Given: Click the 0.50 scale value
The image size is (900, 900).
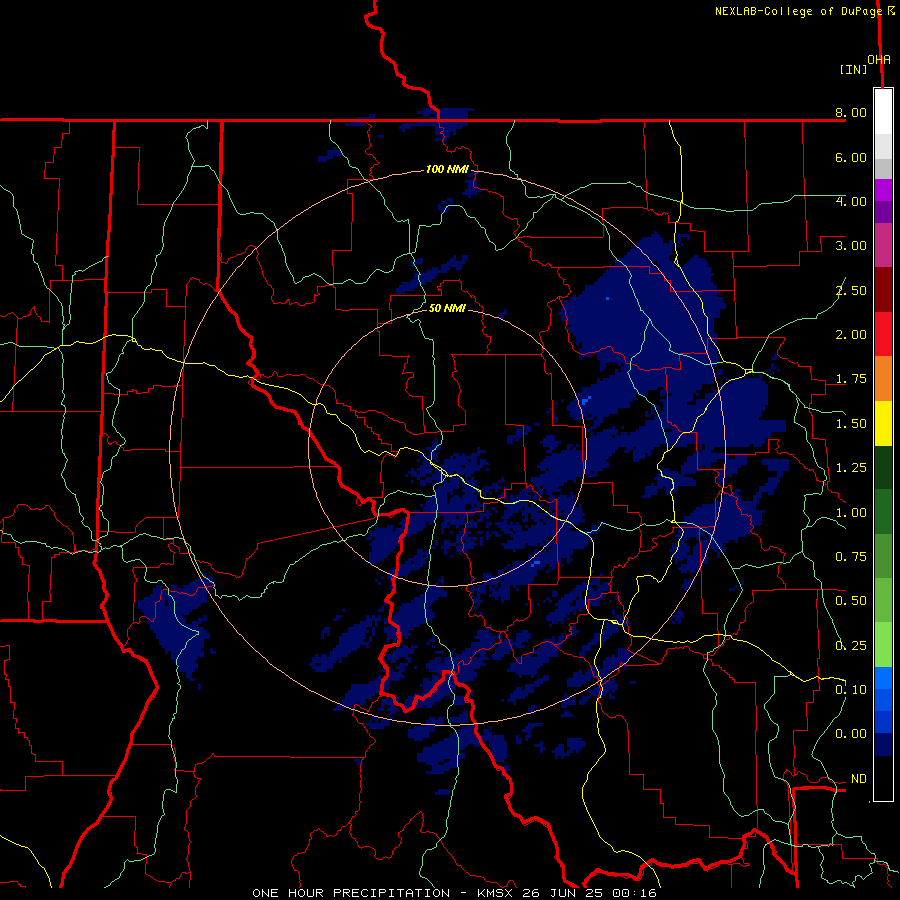Looking at the screenshot, I should click(x=851, y=601).
